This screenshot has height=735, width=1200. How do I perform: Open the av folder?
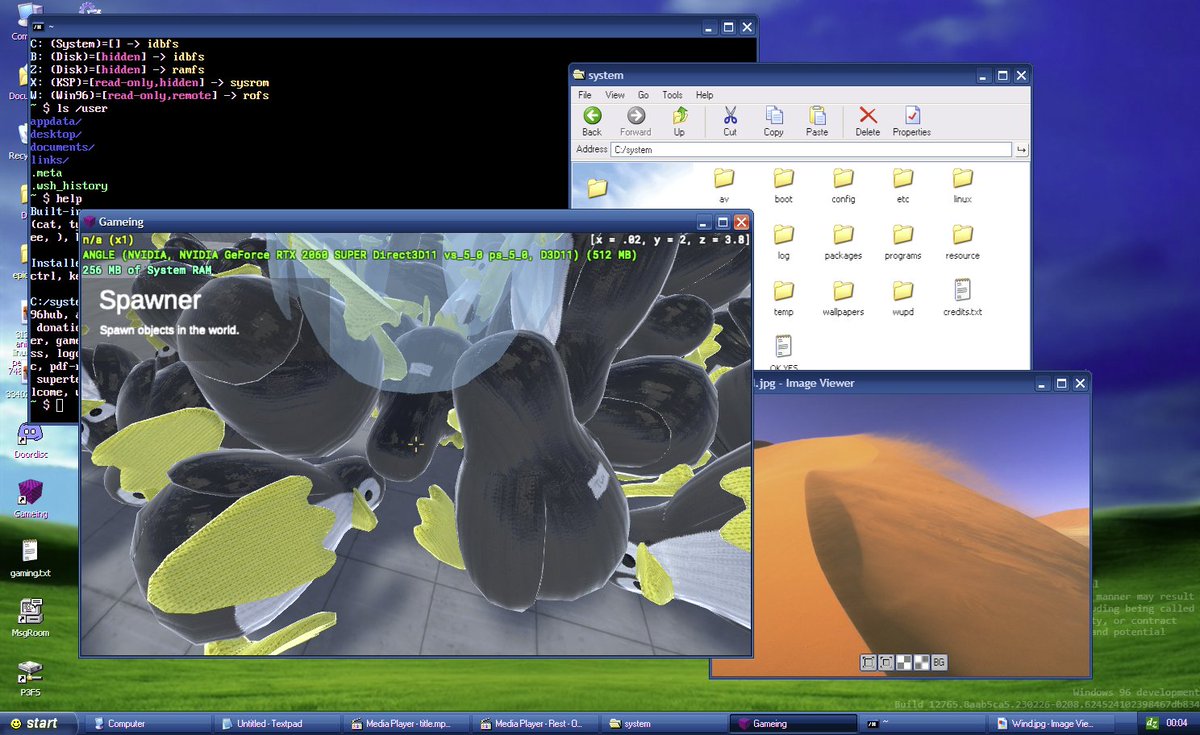(x=724, y=185)
